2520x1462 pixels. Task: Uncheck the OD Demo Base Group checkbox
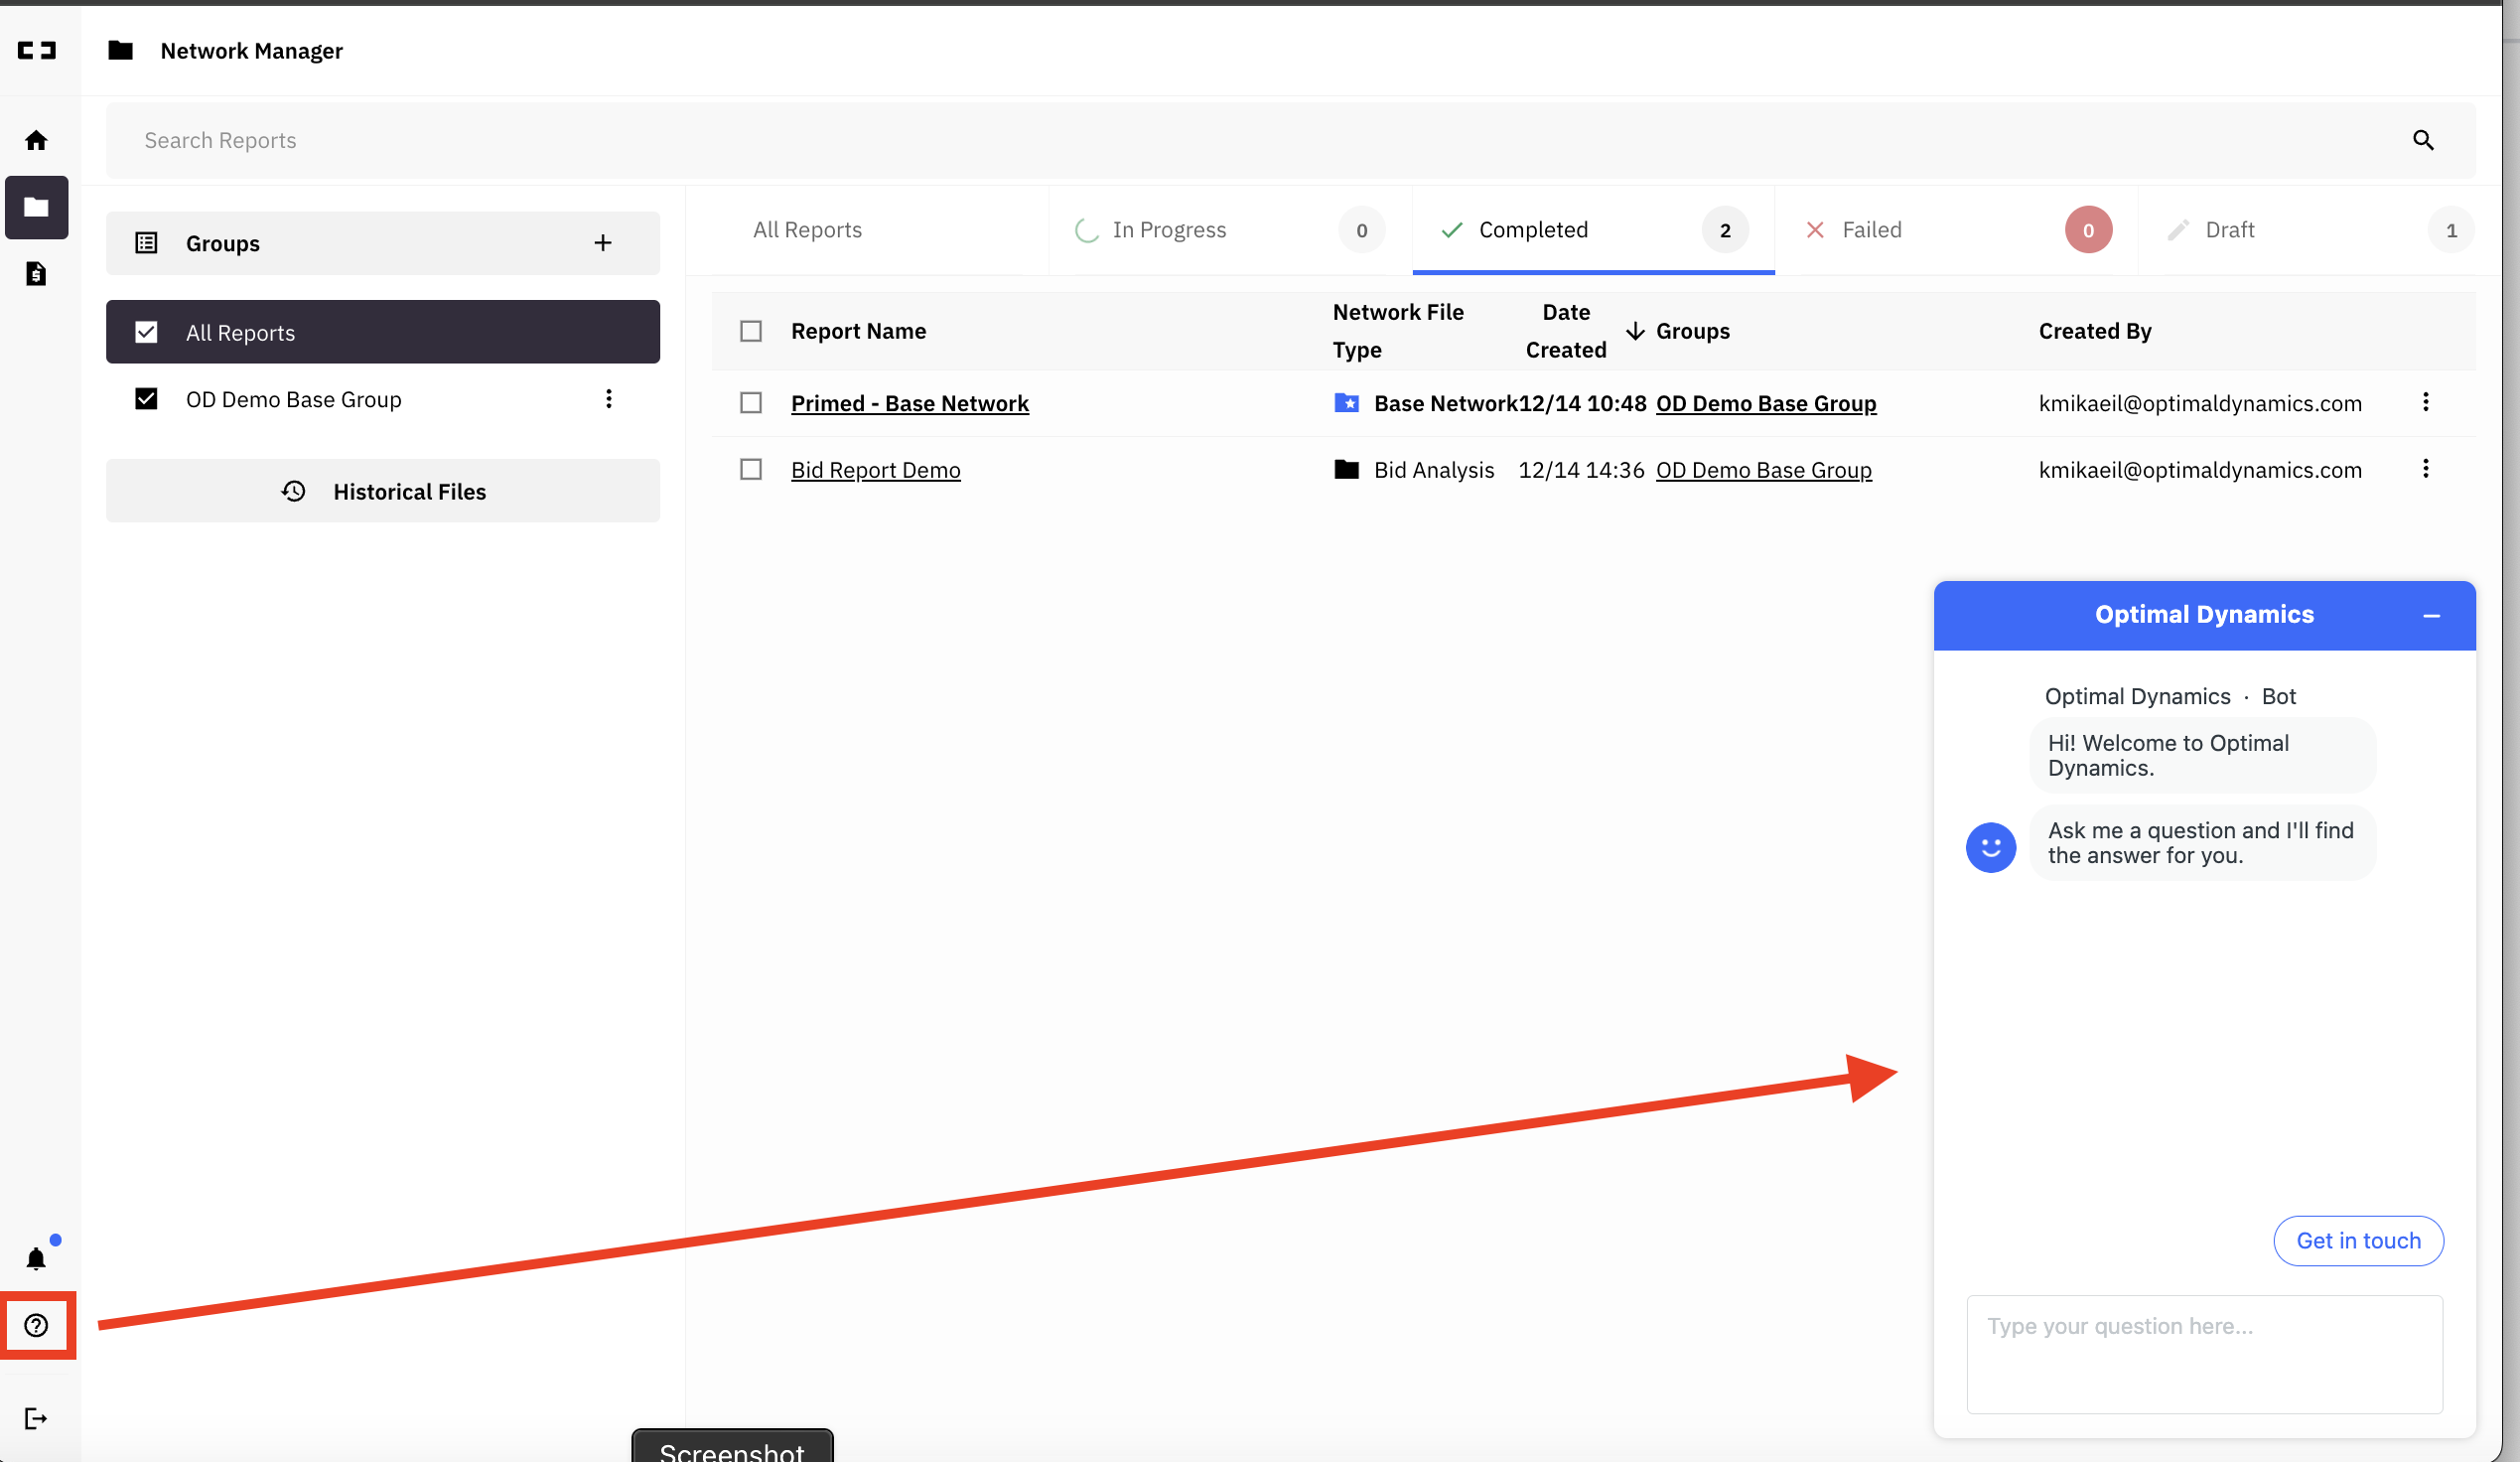(x=146, y=398)
